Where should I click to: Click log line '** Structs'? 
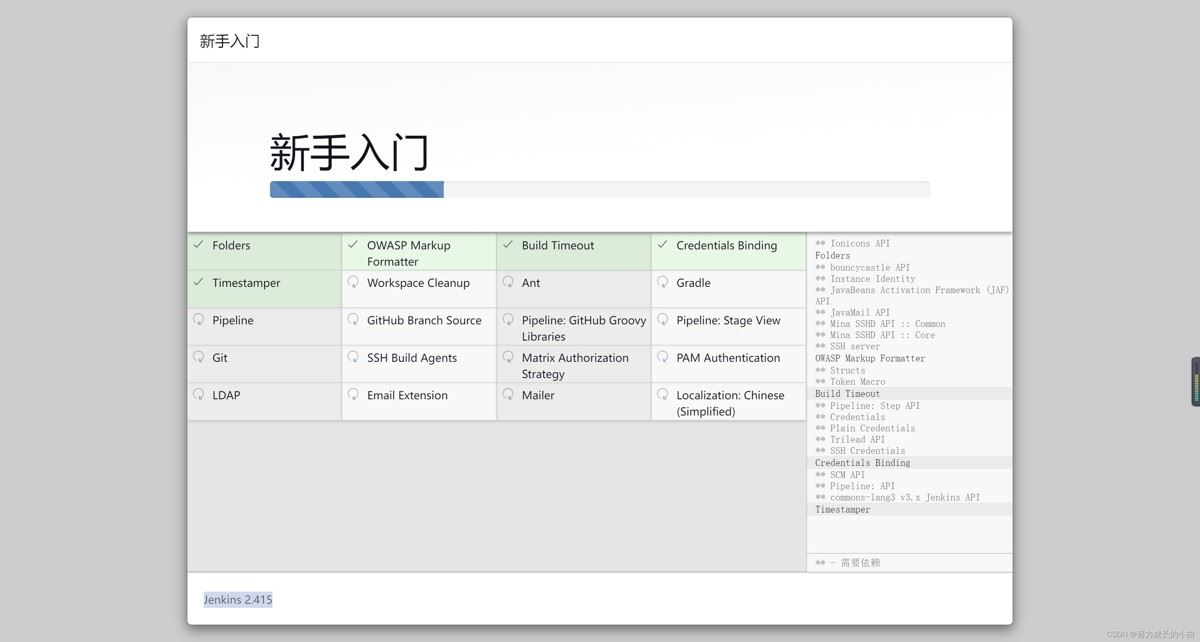(x=840, y=370)
